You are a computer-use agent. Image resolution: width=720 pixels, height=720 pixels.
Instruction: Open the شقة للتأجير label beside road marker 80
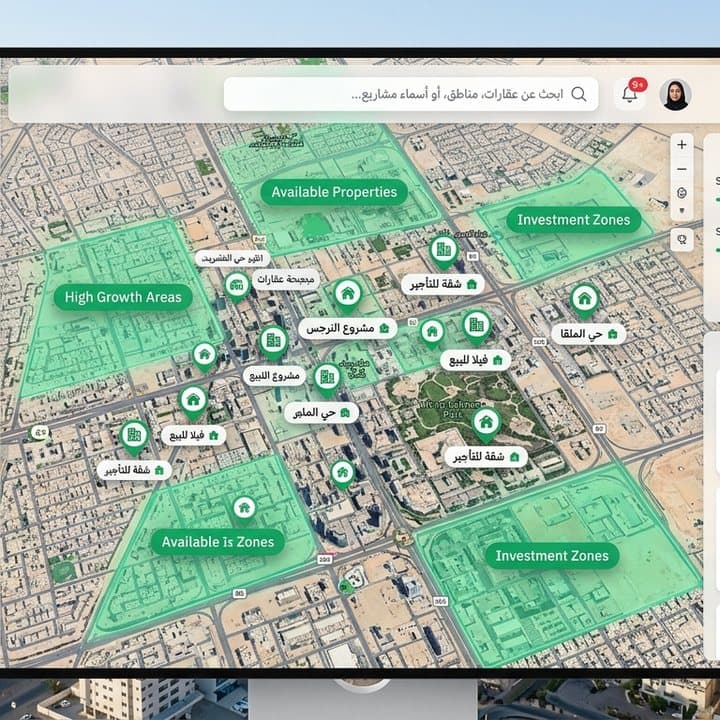click(x=443, y=285)
